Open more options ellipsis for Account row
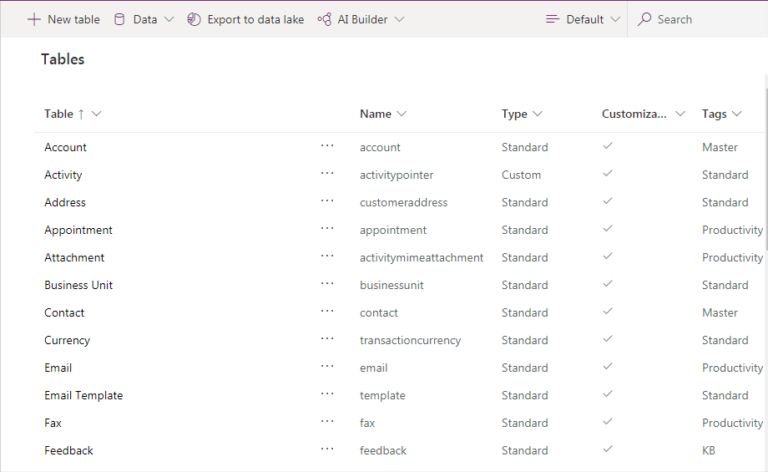768x472 pixels. [x=328, y=146]
